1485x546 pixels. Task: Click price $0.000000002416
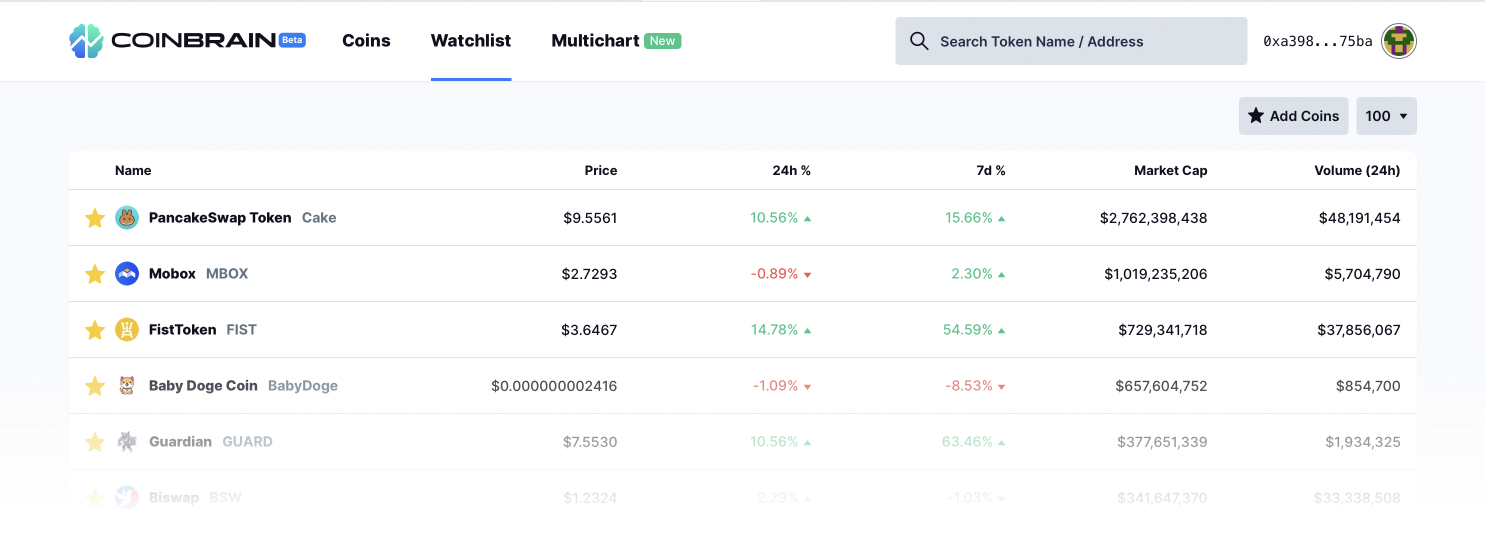(x=554, y=386)
